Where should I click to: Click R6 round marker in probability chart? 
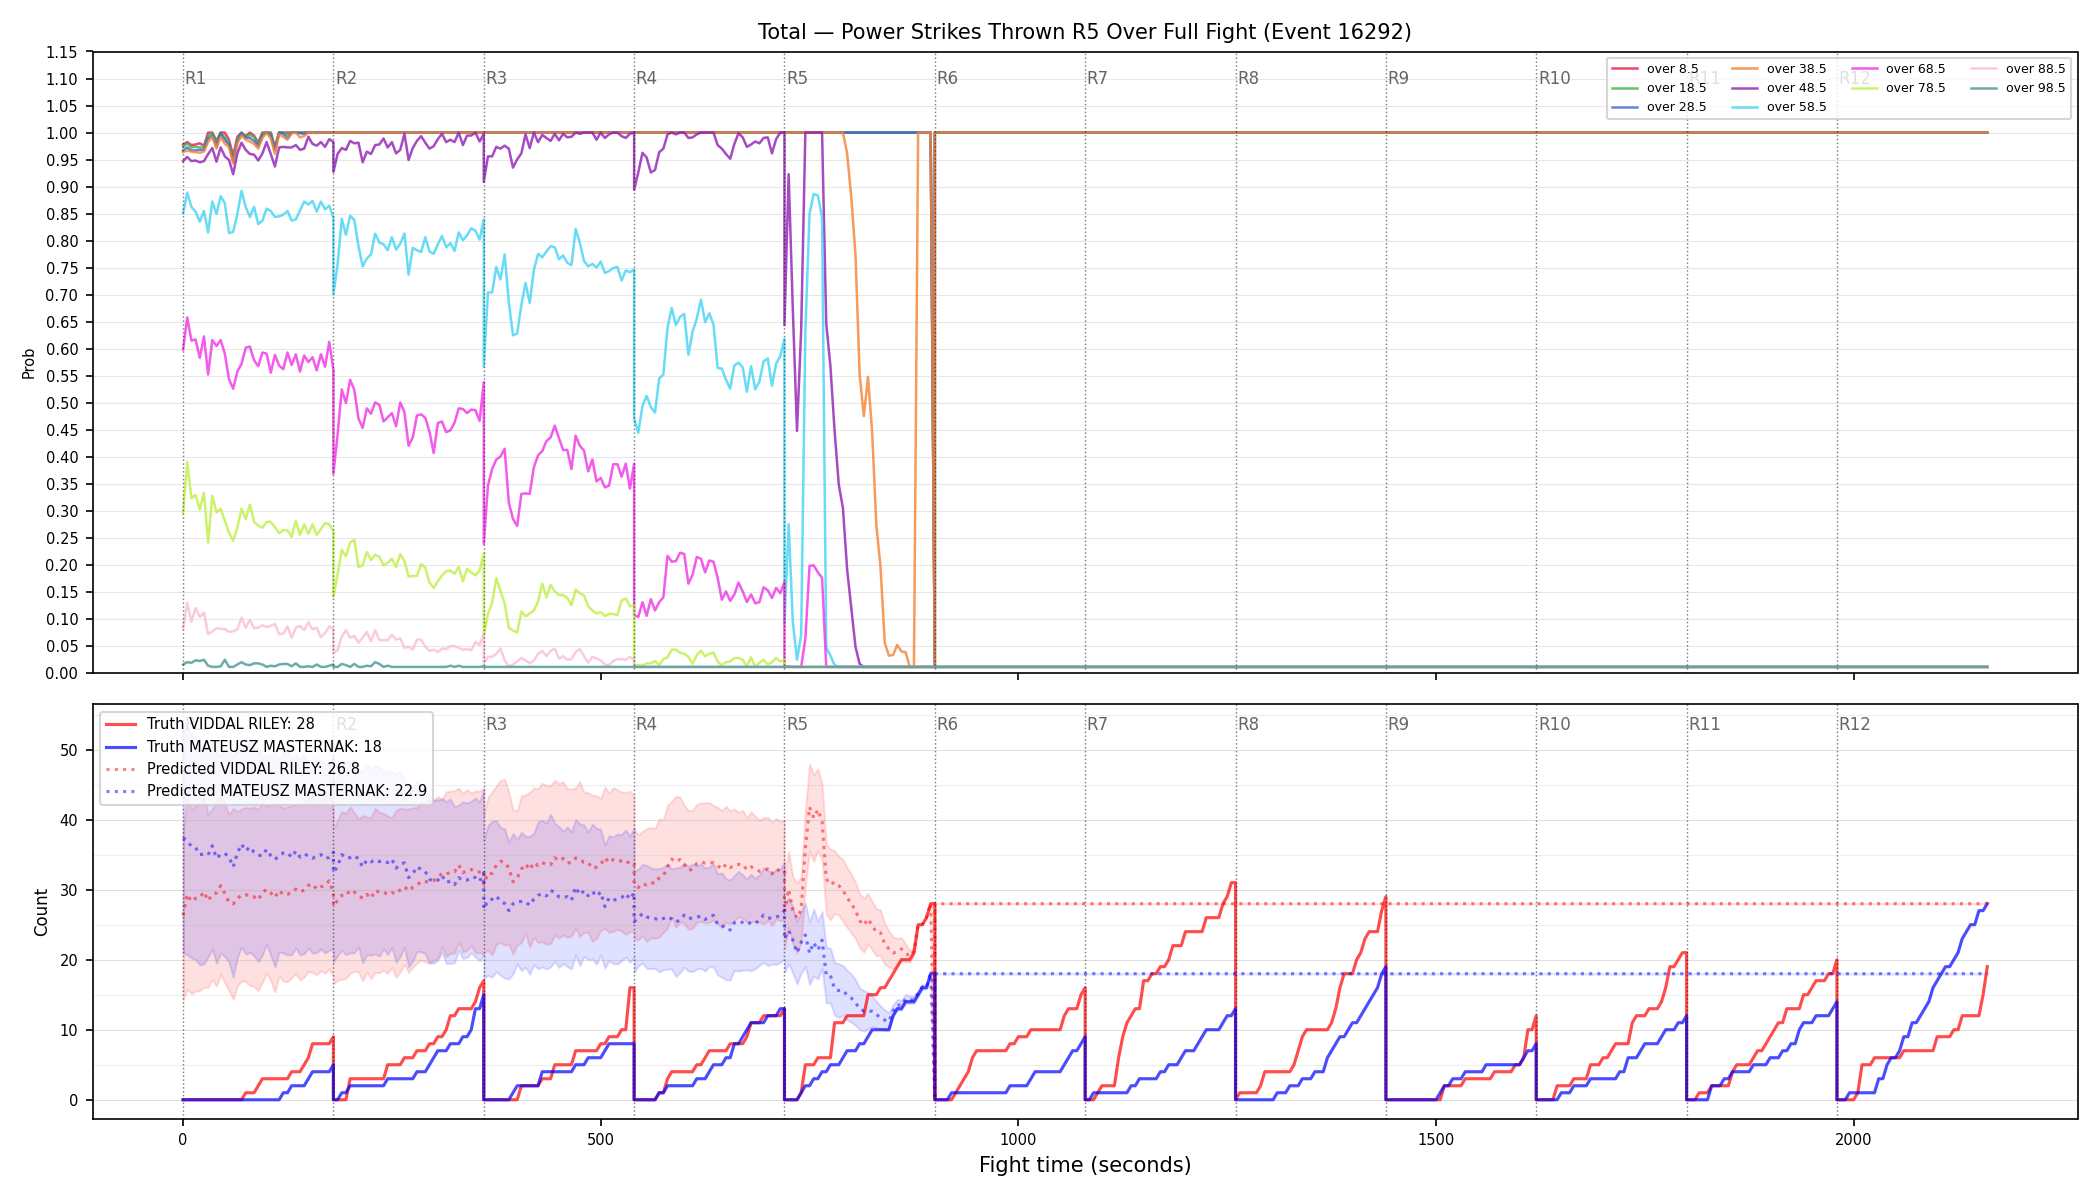click(947, 78)
